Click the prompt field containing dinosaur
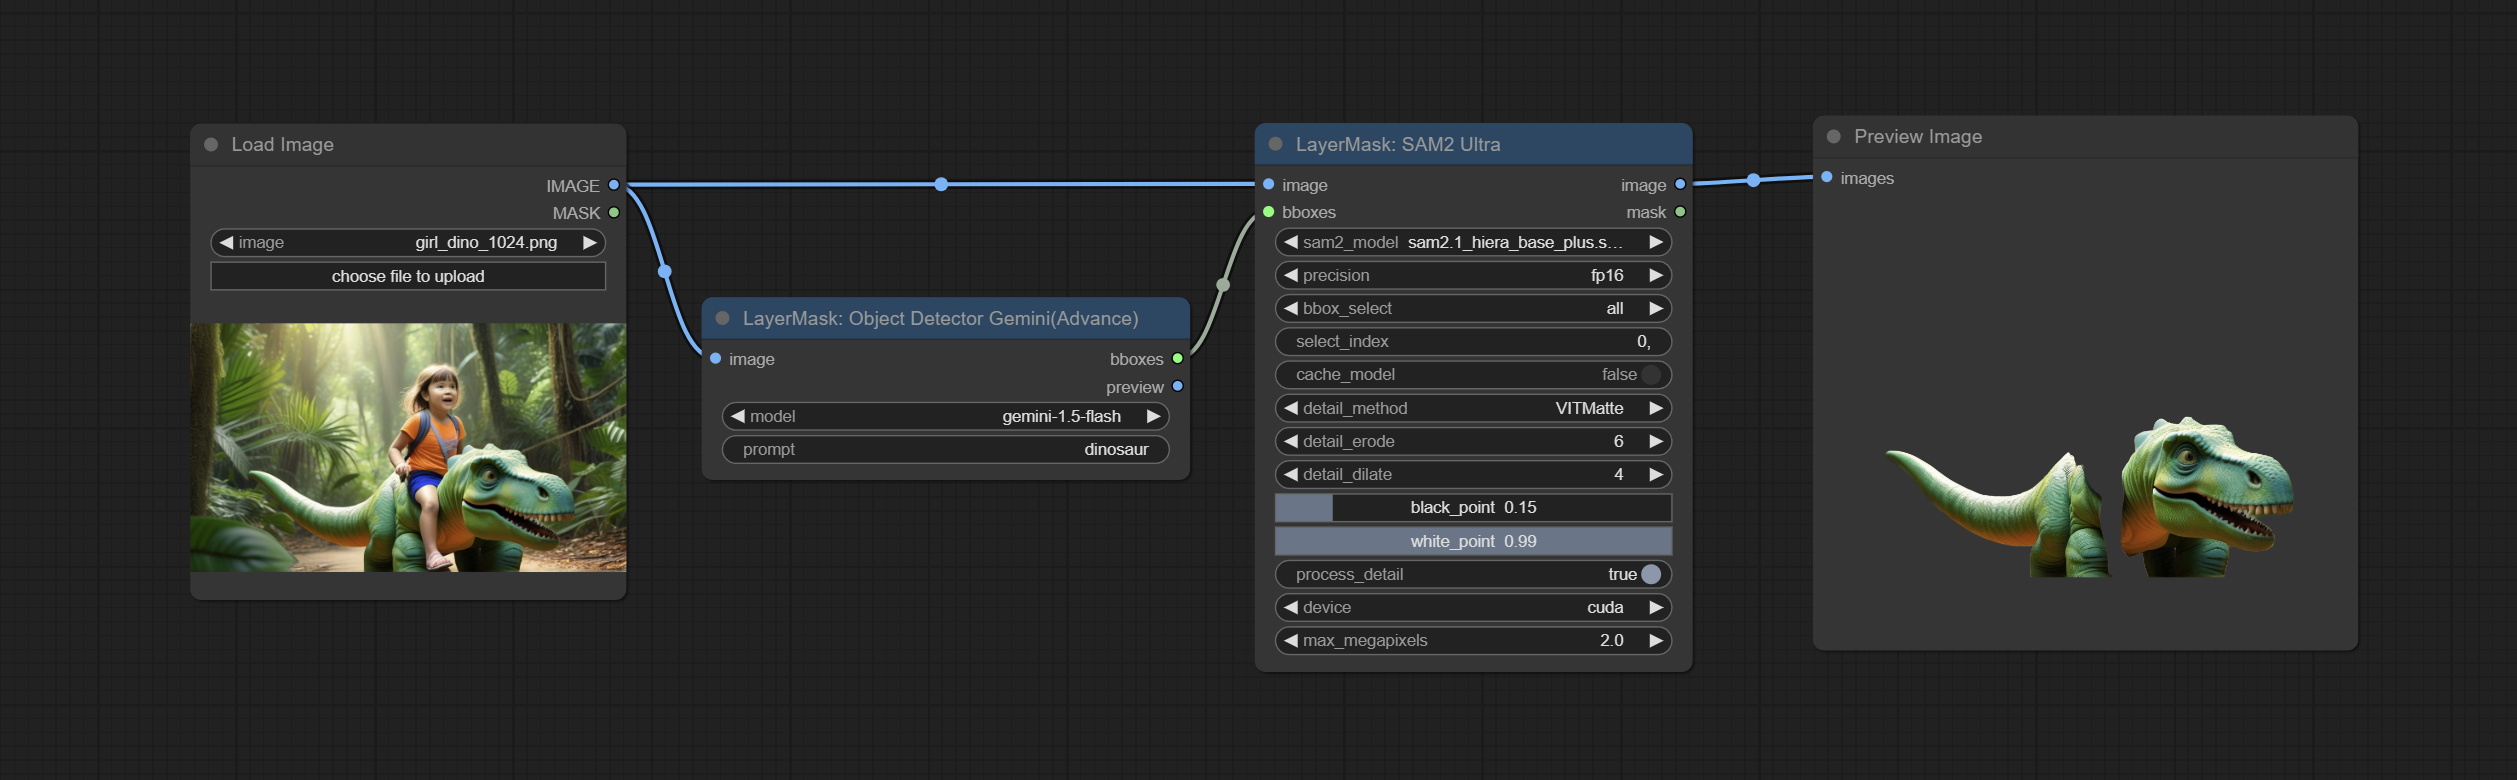Image resolution: width=2517 pixels, height=780 pixels. [x=945, y=450]
